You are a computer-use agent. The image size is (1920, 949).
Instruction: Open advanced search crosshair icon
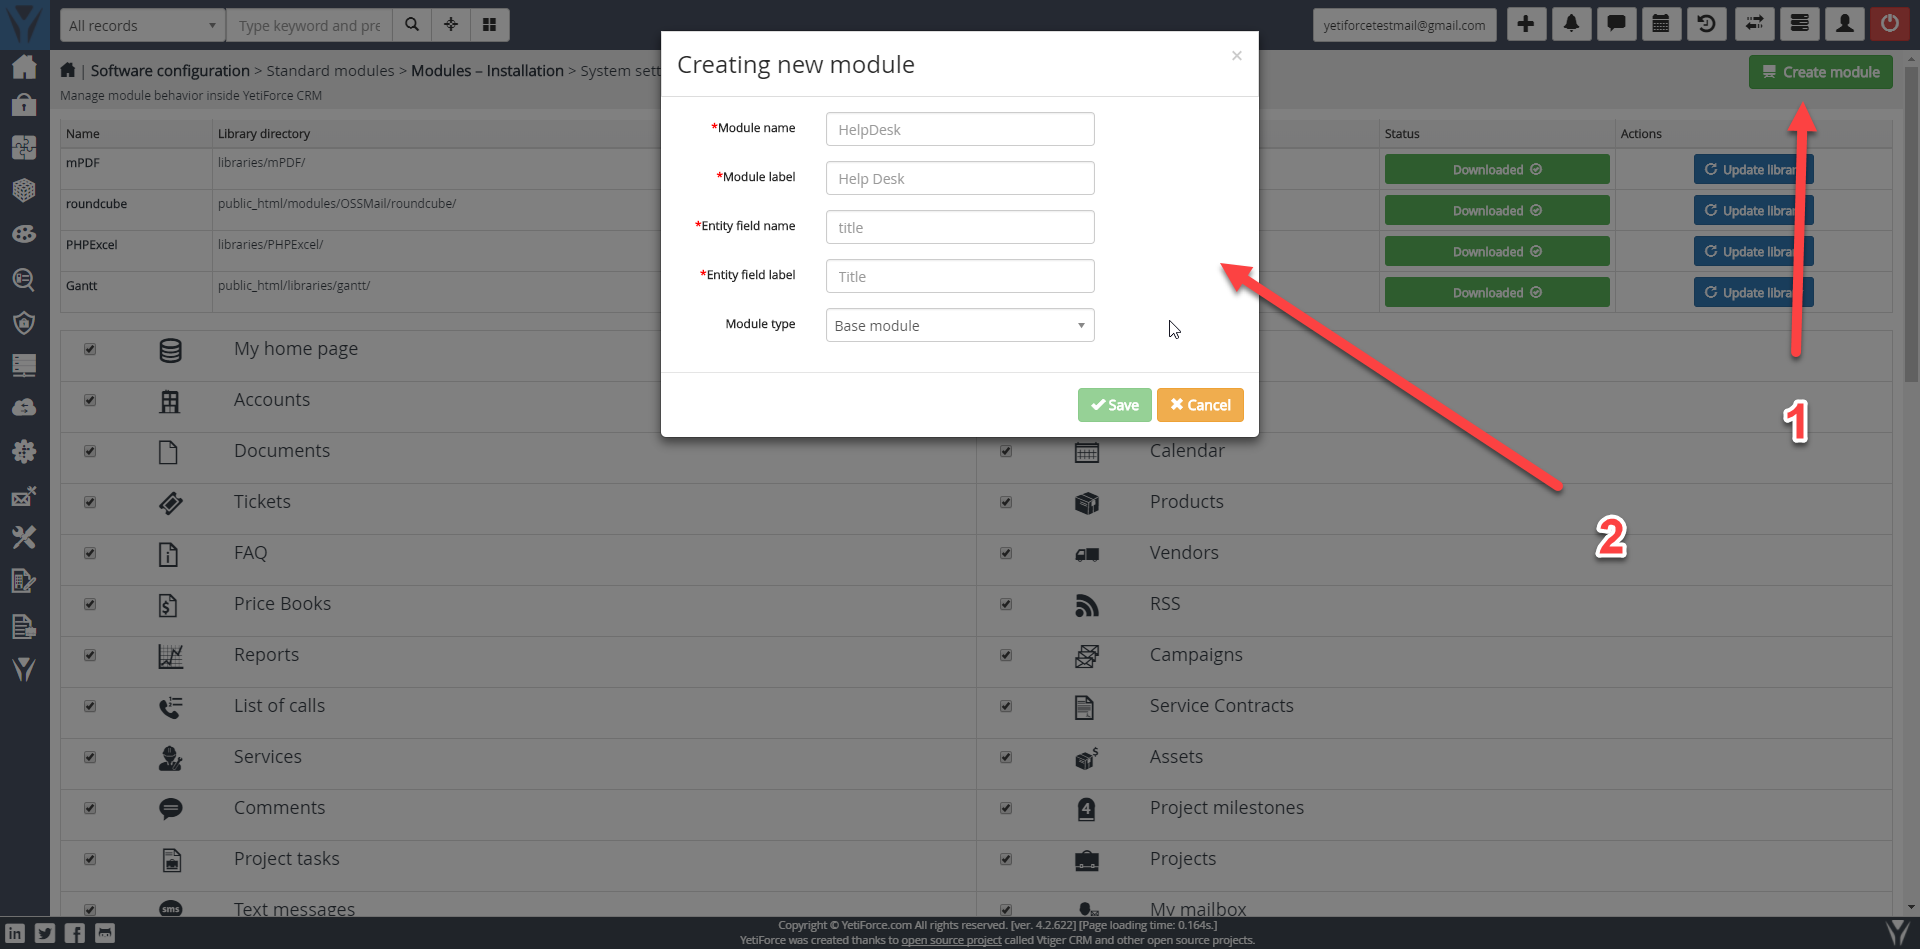pyautogui.click(x=451, y=25)
